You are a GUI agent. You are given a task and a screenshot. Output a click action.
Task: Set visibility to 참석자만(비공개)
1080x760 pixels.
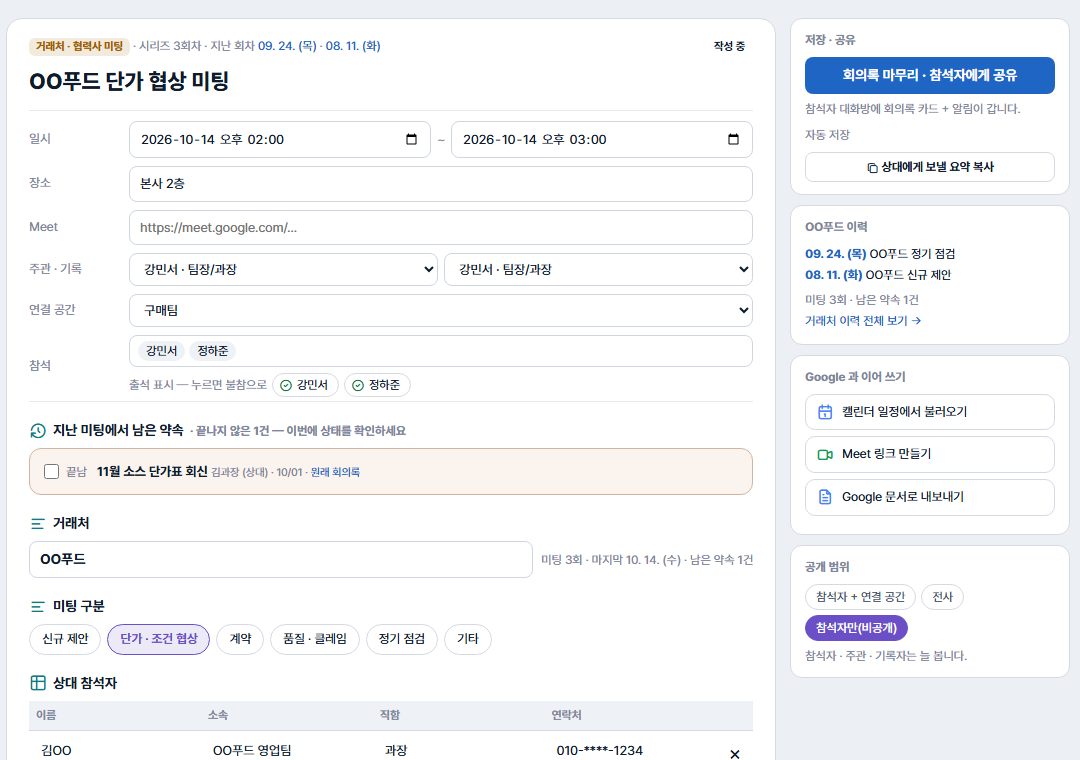[856, 628]
